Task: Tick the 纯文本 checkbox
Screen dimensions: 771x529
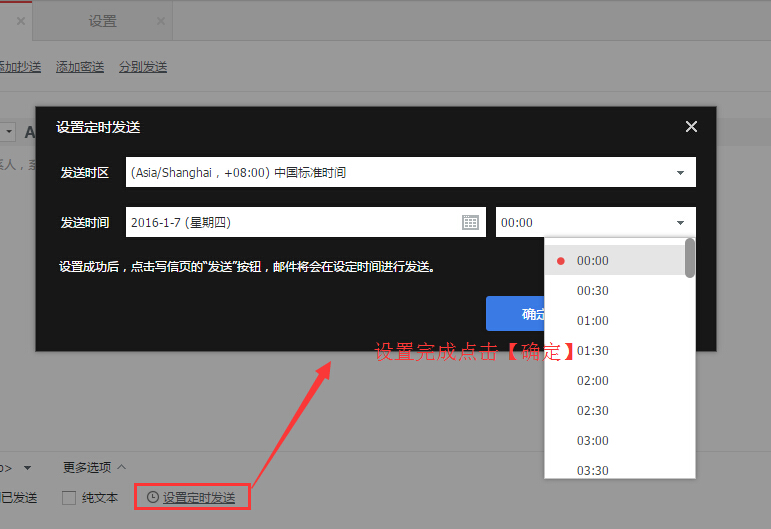Action: point(69,497)
